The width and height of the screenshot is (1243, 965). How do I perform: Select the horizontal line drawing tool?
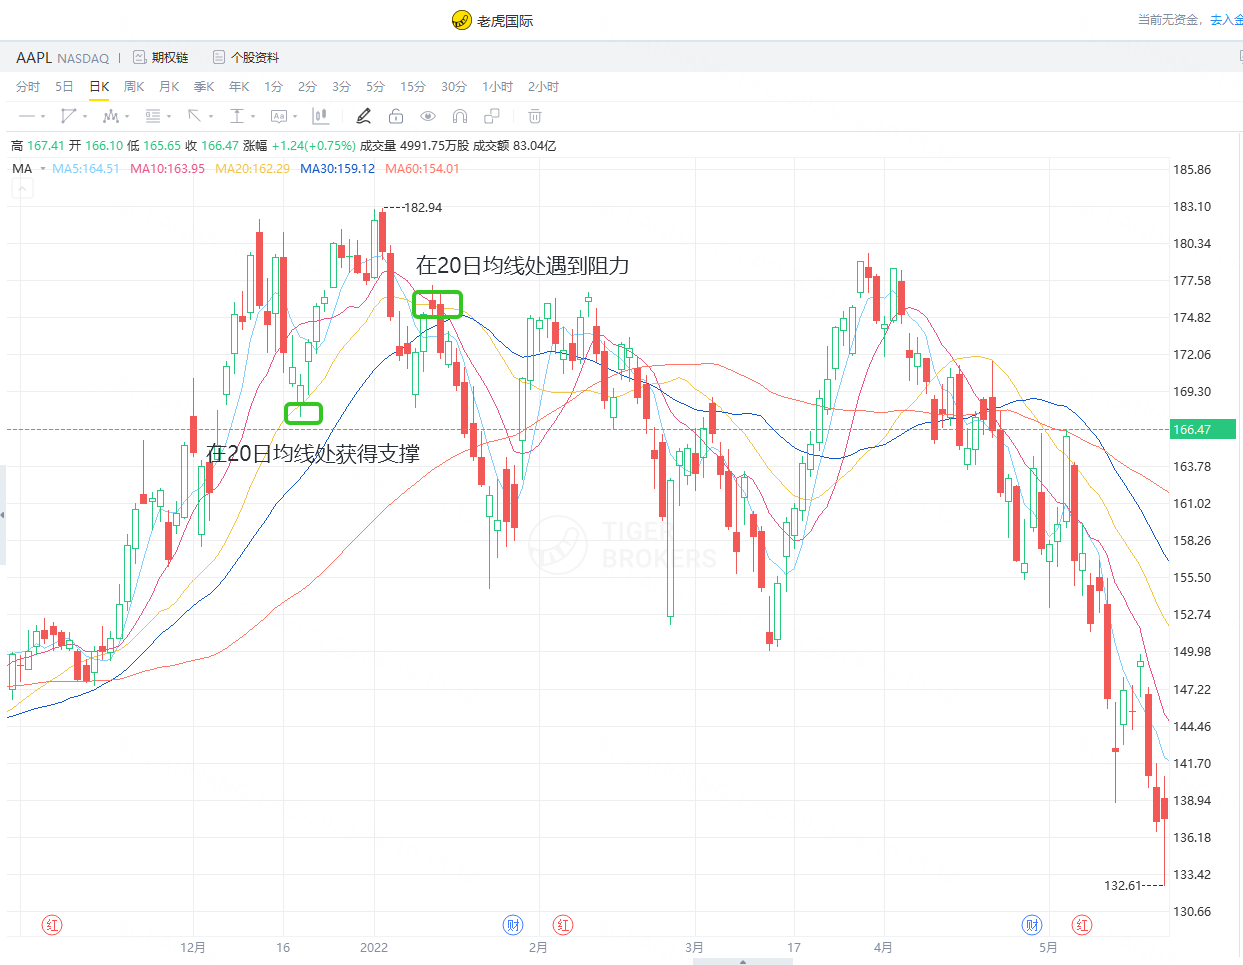click(x=27, y=116)
